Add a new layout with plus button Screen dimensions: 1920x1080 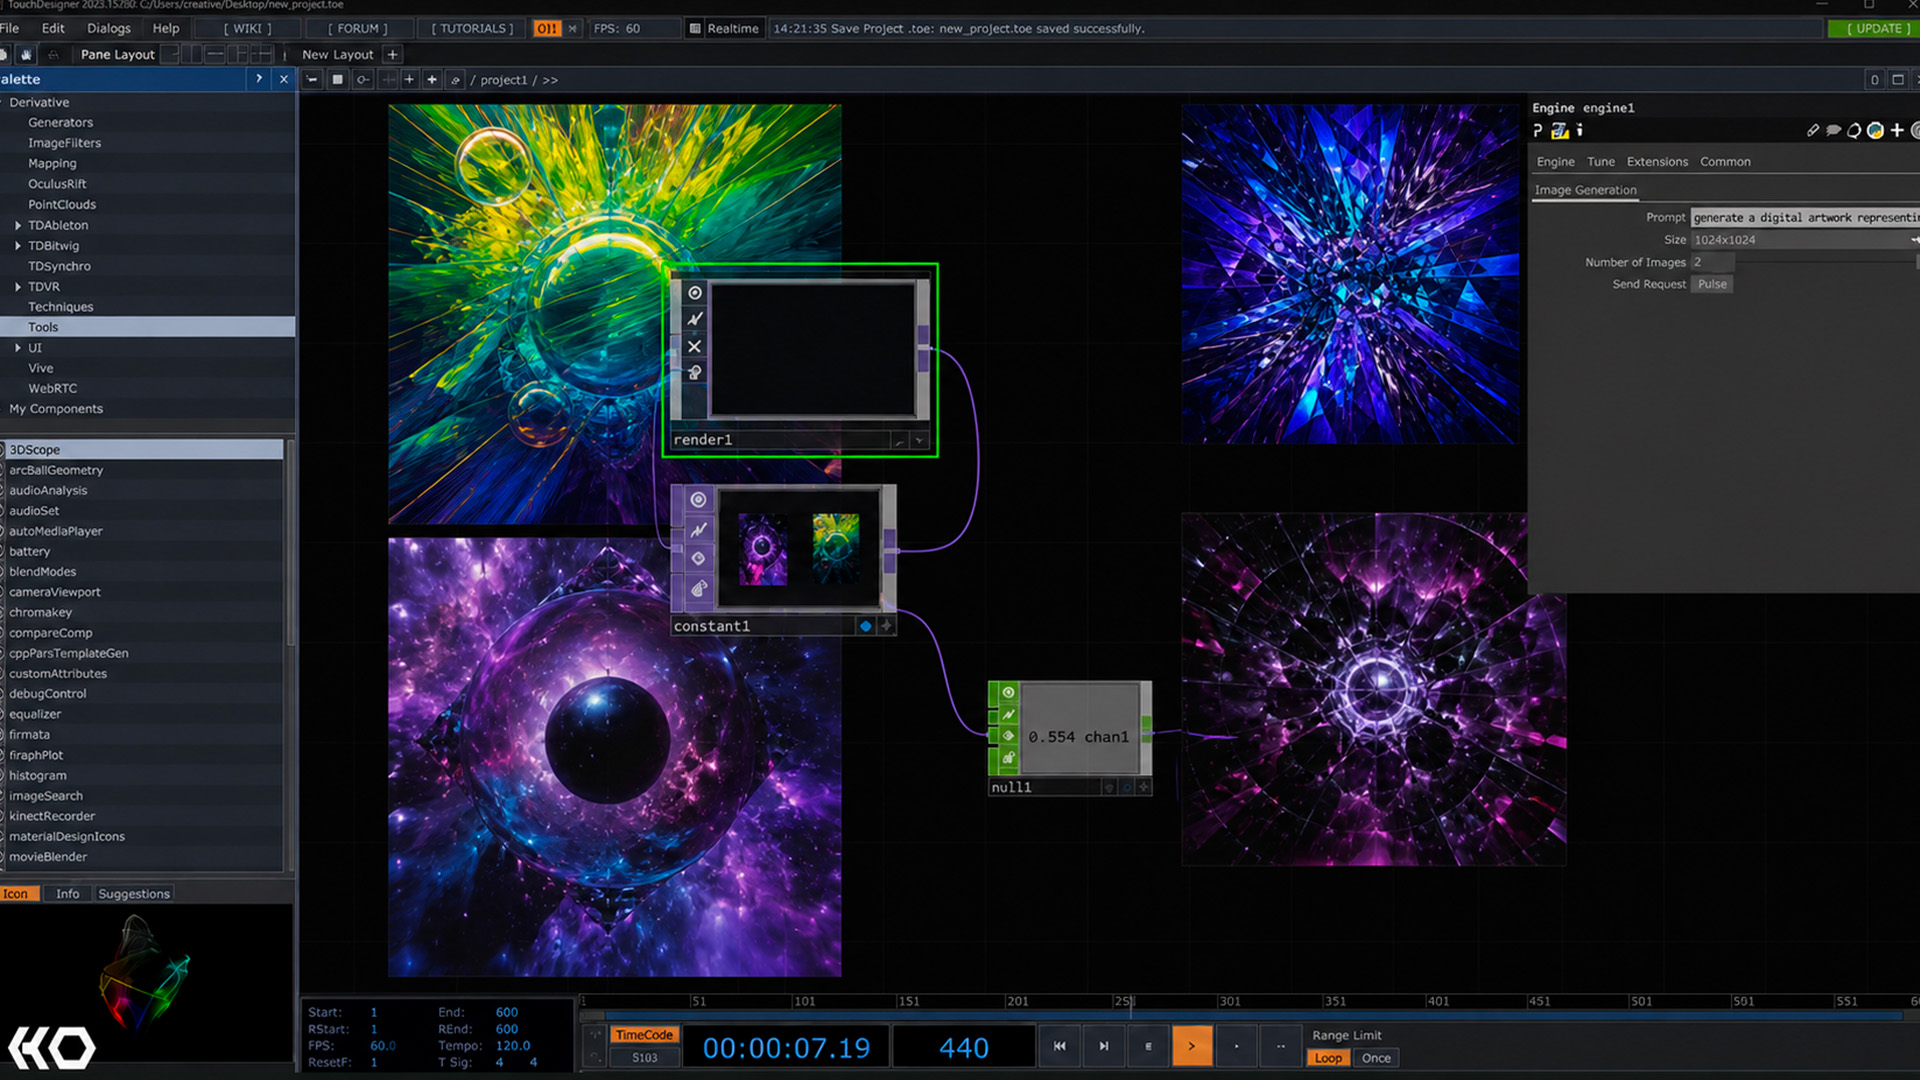[393, 55]
